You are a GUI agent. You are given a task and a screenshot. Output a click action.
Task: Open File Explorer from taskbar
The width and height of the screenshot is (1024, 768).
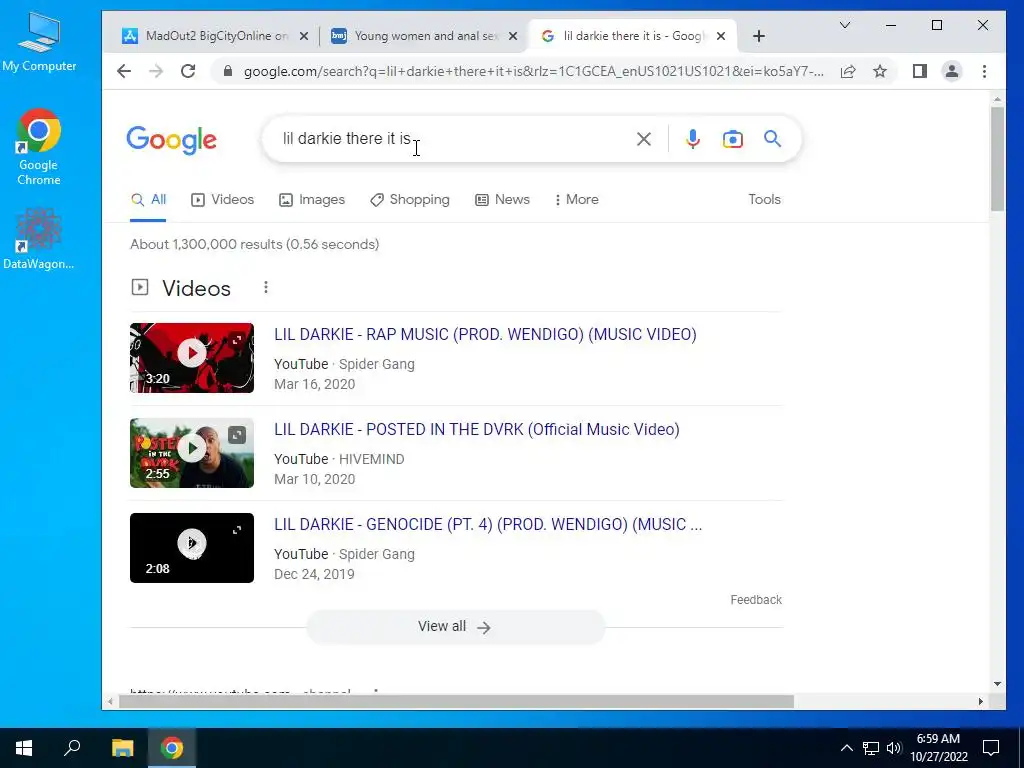122,748
